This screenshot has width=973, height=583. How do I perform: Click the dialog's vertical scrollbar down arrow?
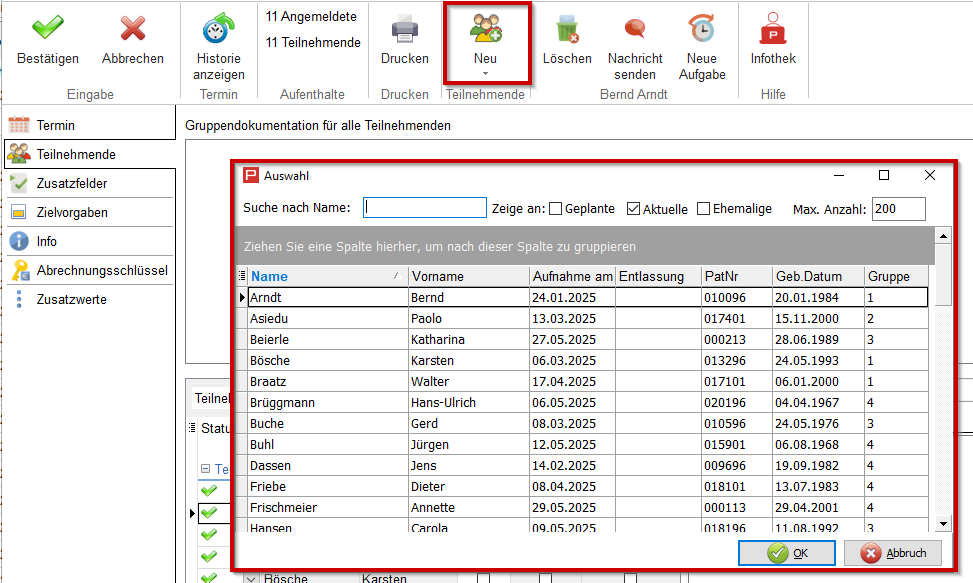click(942, 523)
